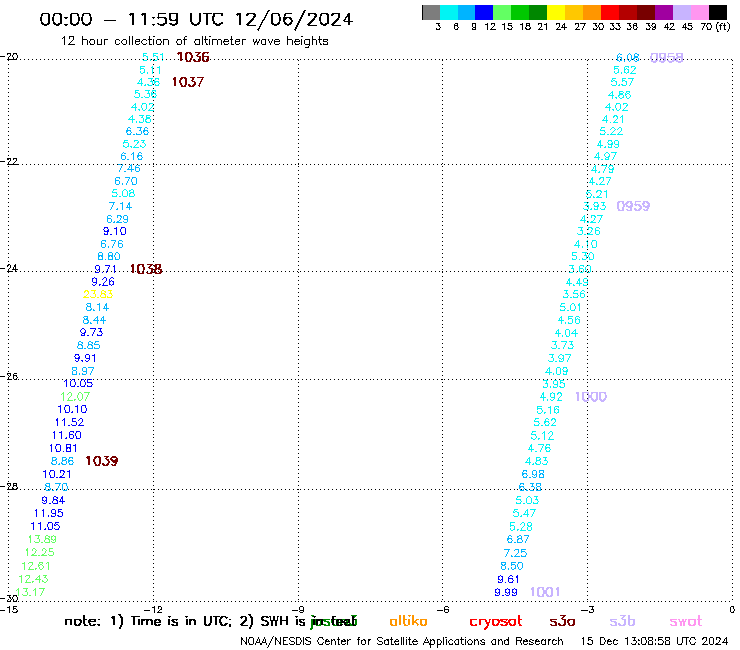This screenshot has width=740, height=650.
Task: Select the yellow wave height value 23.83
Action: tap(98, 294)
